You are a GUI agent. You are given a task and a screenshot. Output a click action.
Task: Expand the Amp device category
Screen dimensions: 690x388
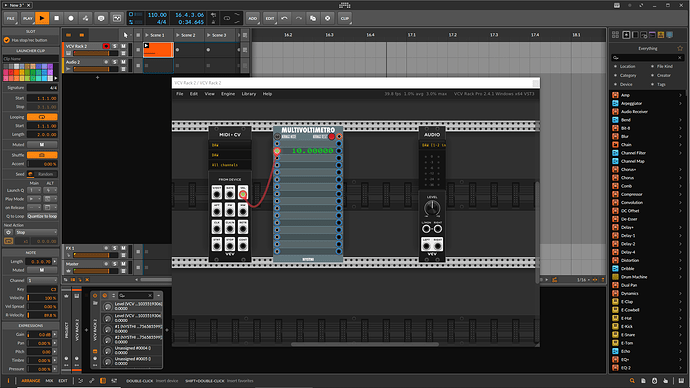(680, 95)
